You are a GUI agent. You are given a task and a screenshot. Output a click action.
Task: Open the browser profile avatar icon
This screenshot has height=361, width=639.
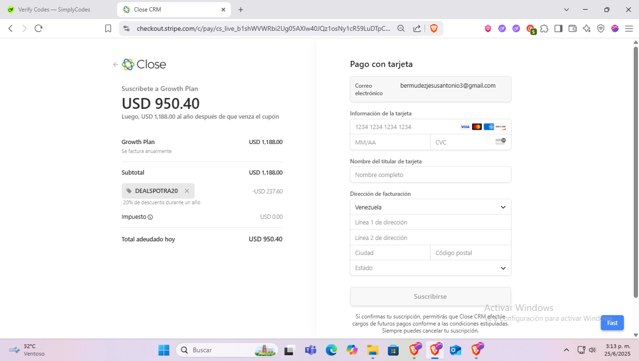[x=615, y=28]
